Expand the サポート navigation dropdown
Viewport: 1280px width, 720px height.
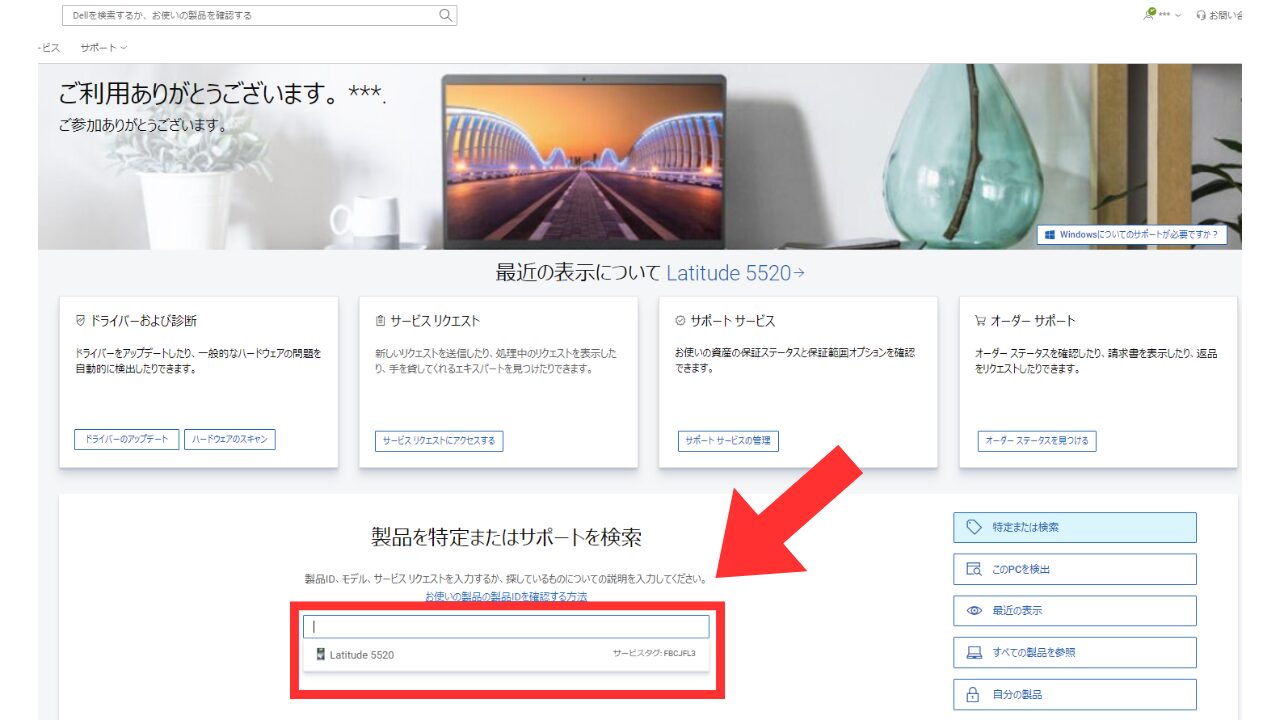pyautogui.click(x=103, y=48)
